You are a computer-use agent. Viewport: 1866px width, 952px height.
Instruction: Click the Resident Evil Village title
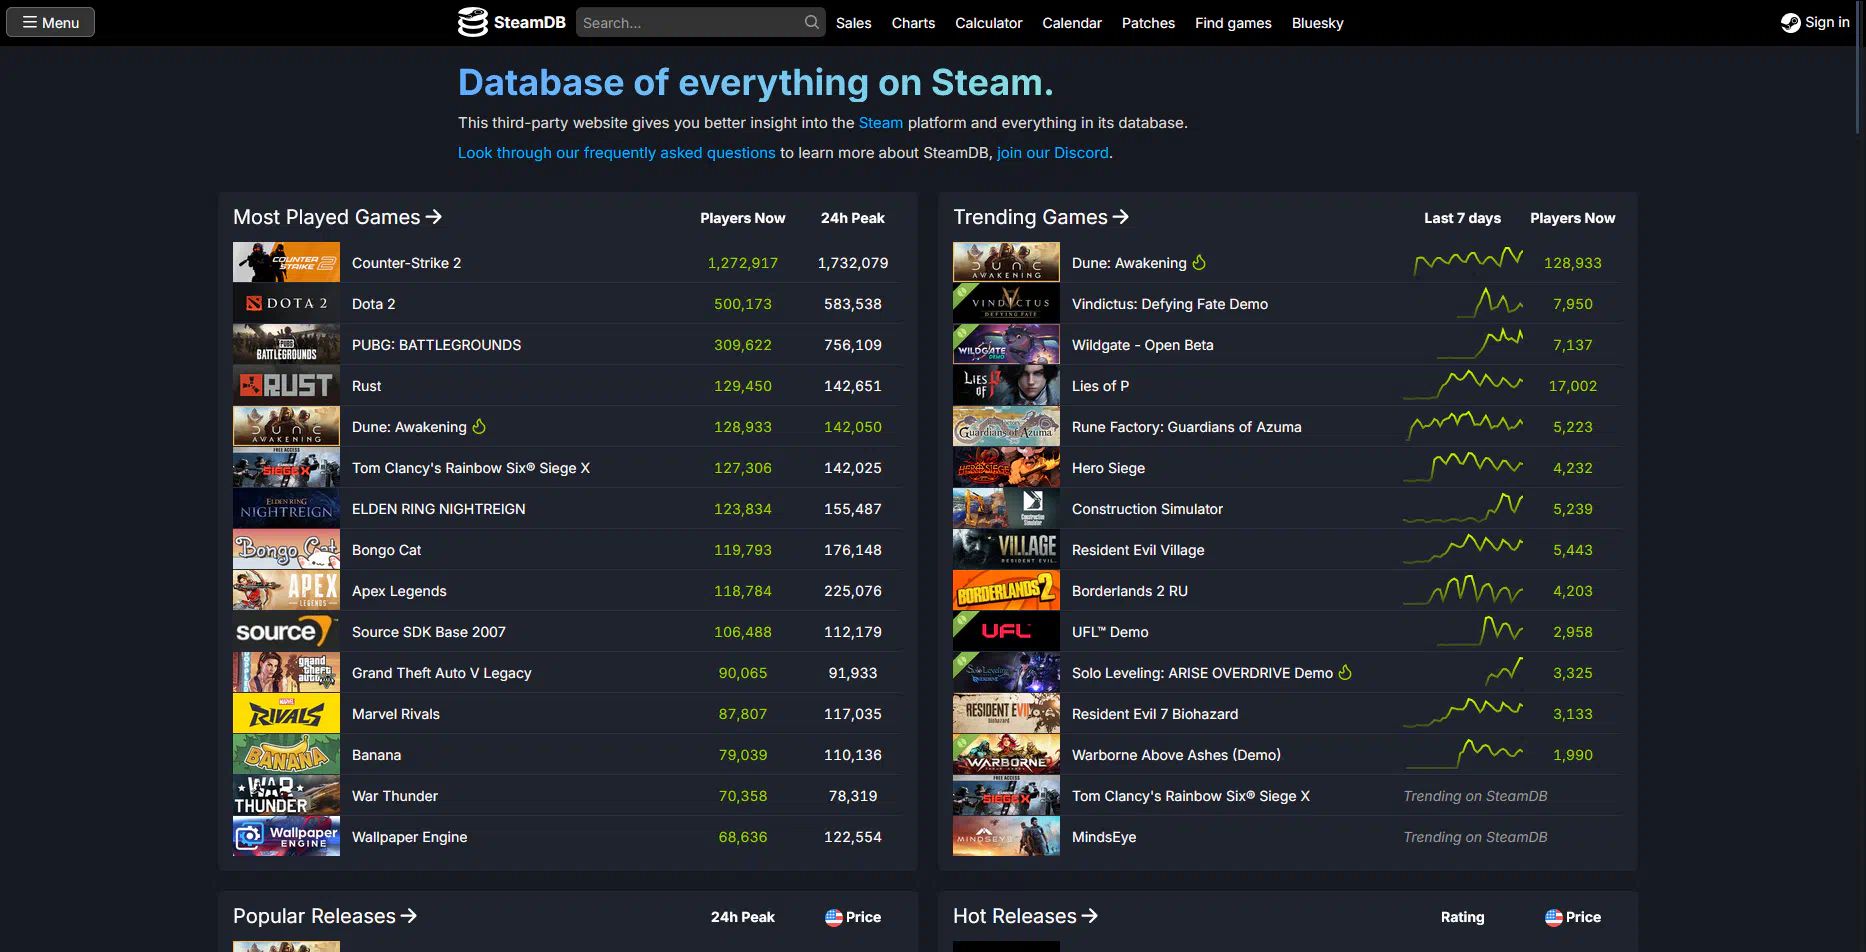(1138, 550)
